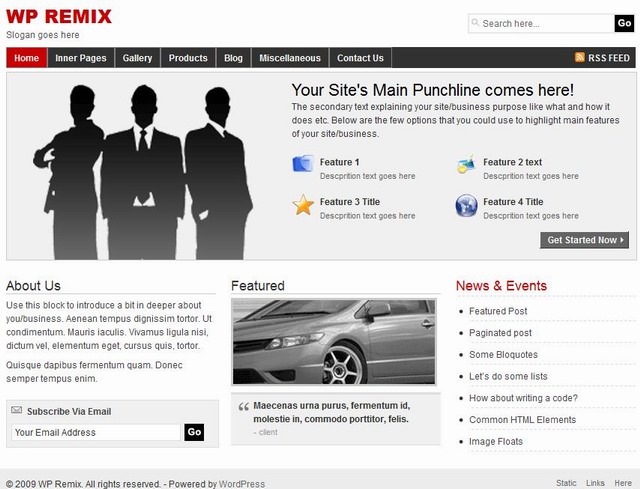This screenshot has height=489, width=640.
Task: Open the Home menu tab
Action: pos(27,58)
